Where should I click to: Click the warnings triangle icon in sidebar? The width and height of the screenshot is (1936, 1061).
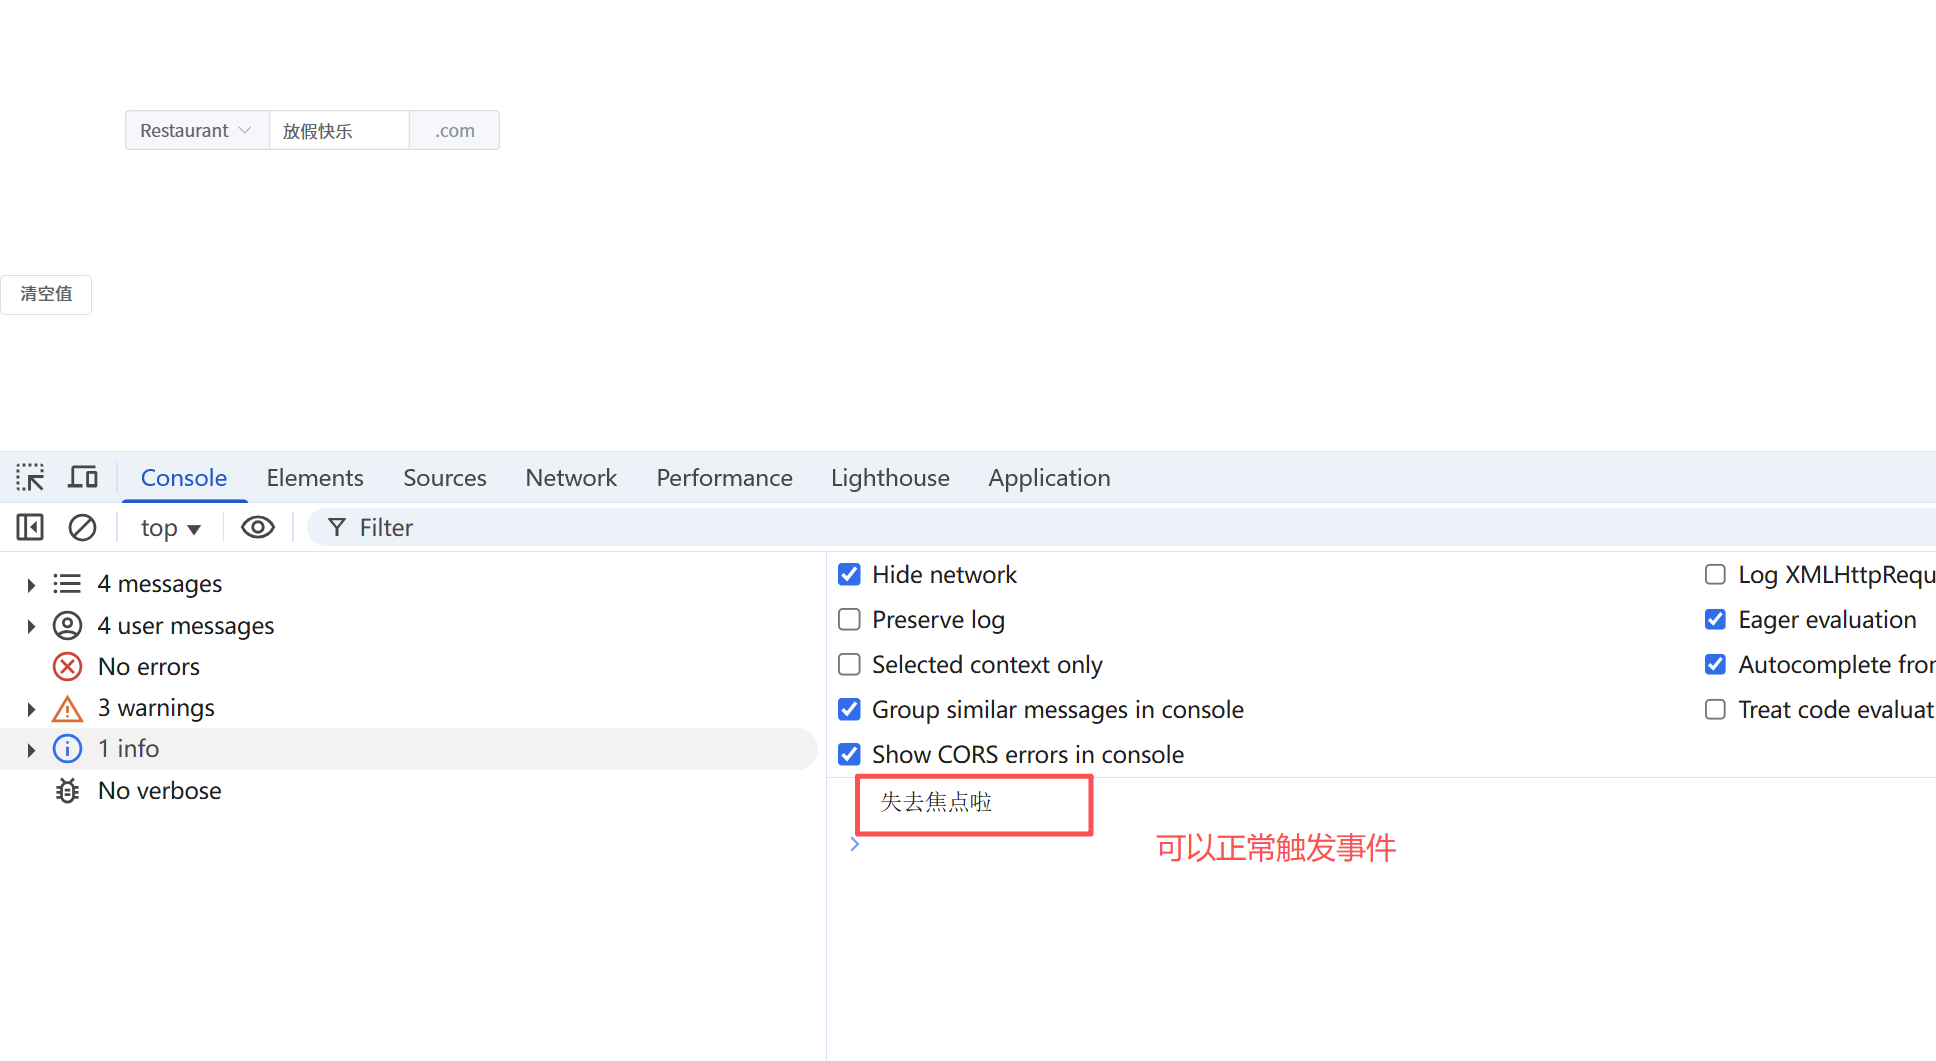[x=67, y=708]
